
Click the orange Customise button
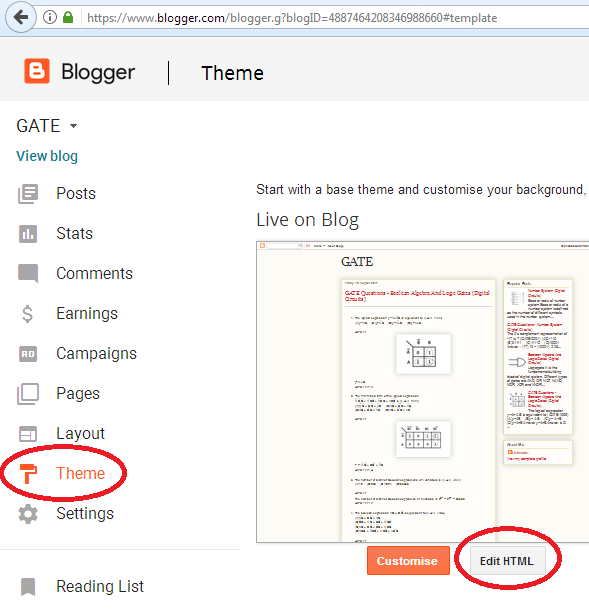(408, 561)
